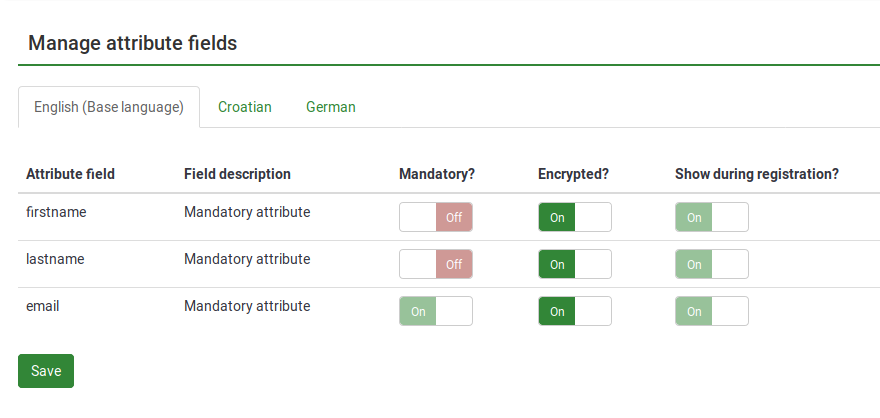Disable encryption for the lastname attribute

(575, 264)
